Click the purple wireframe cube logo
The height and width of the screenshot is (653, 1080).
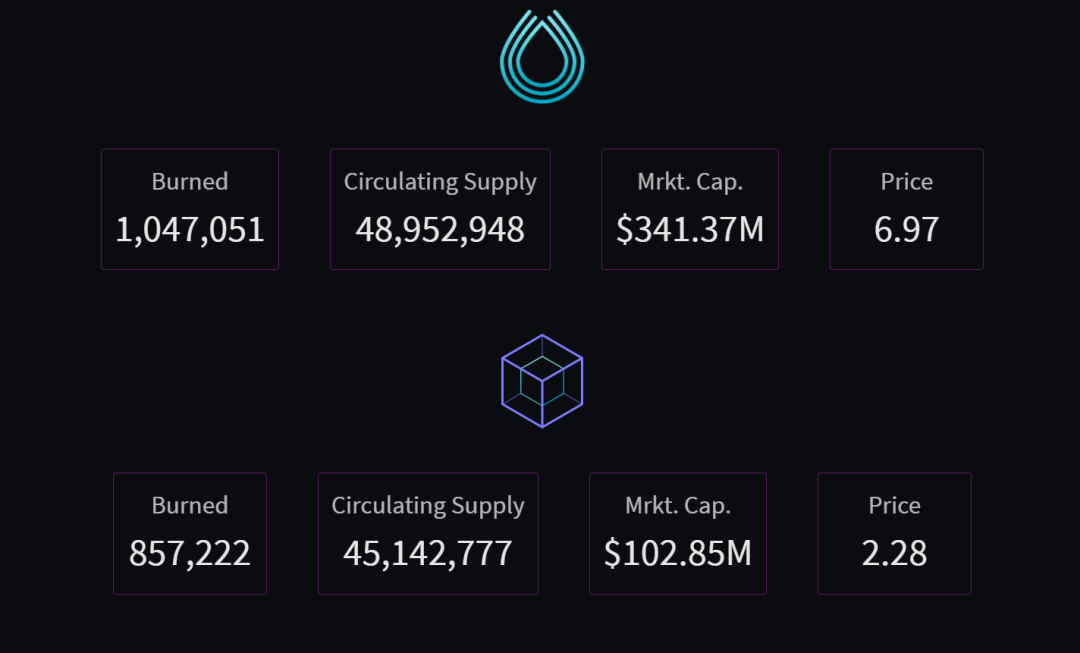click(542, 381)
